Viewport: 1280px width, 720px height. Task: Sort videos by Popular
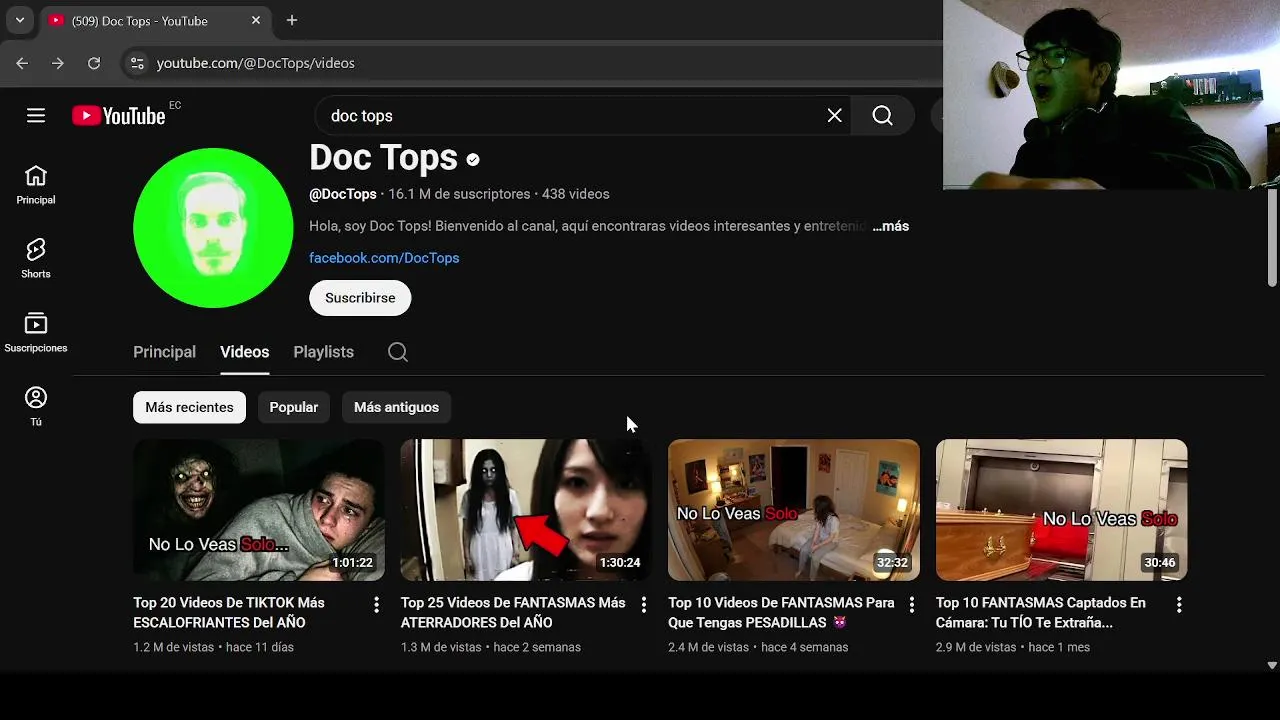tap(294, 407)
